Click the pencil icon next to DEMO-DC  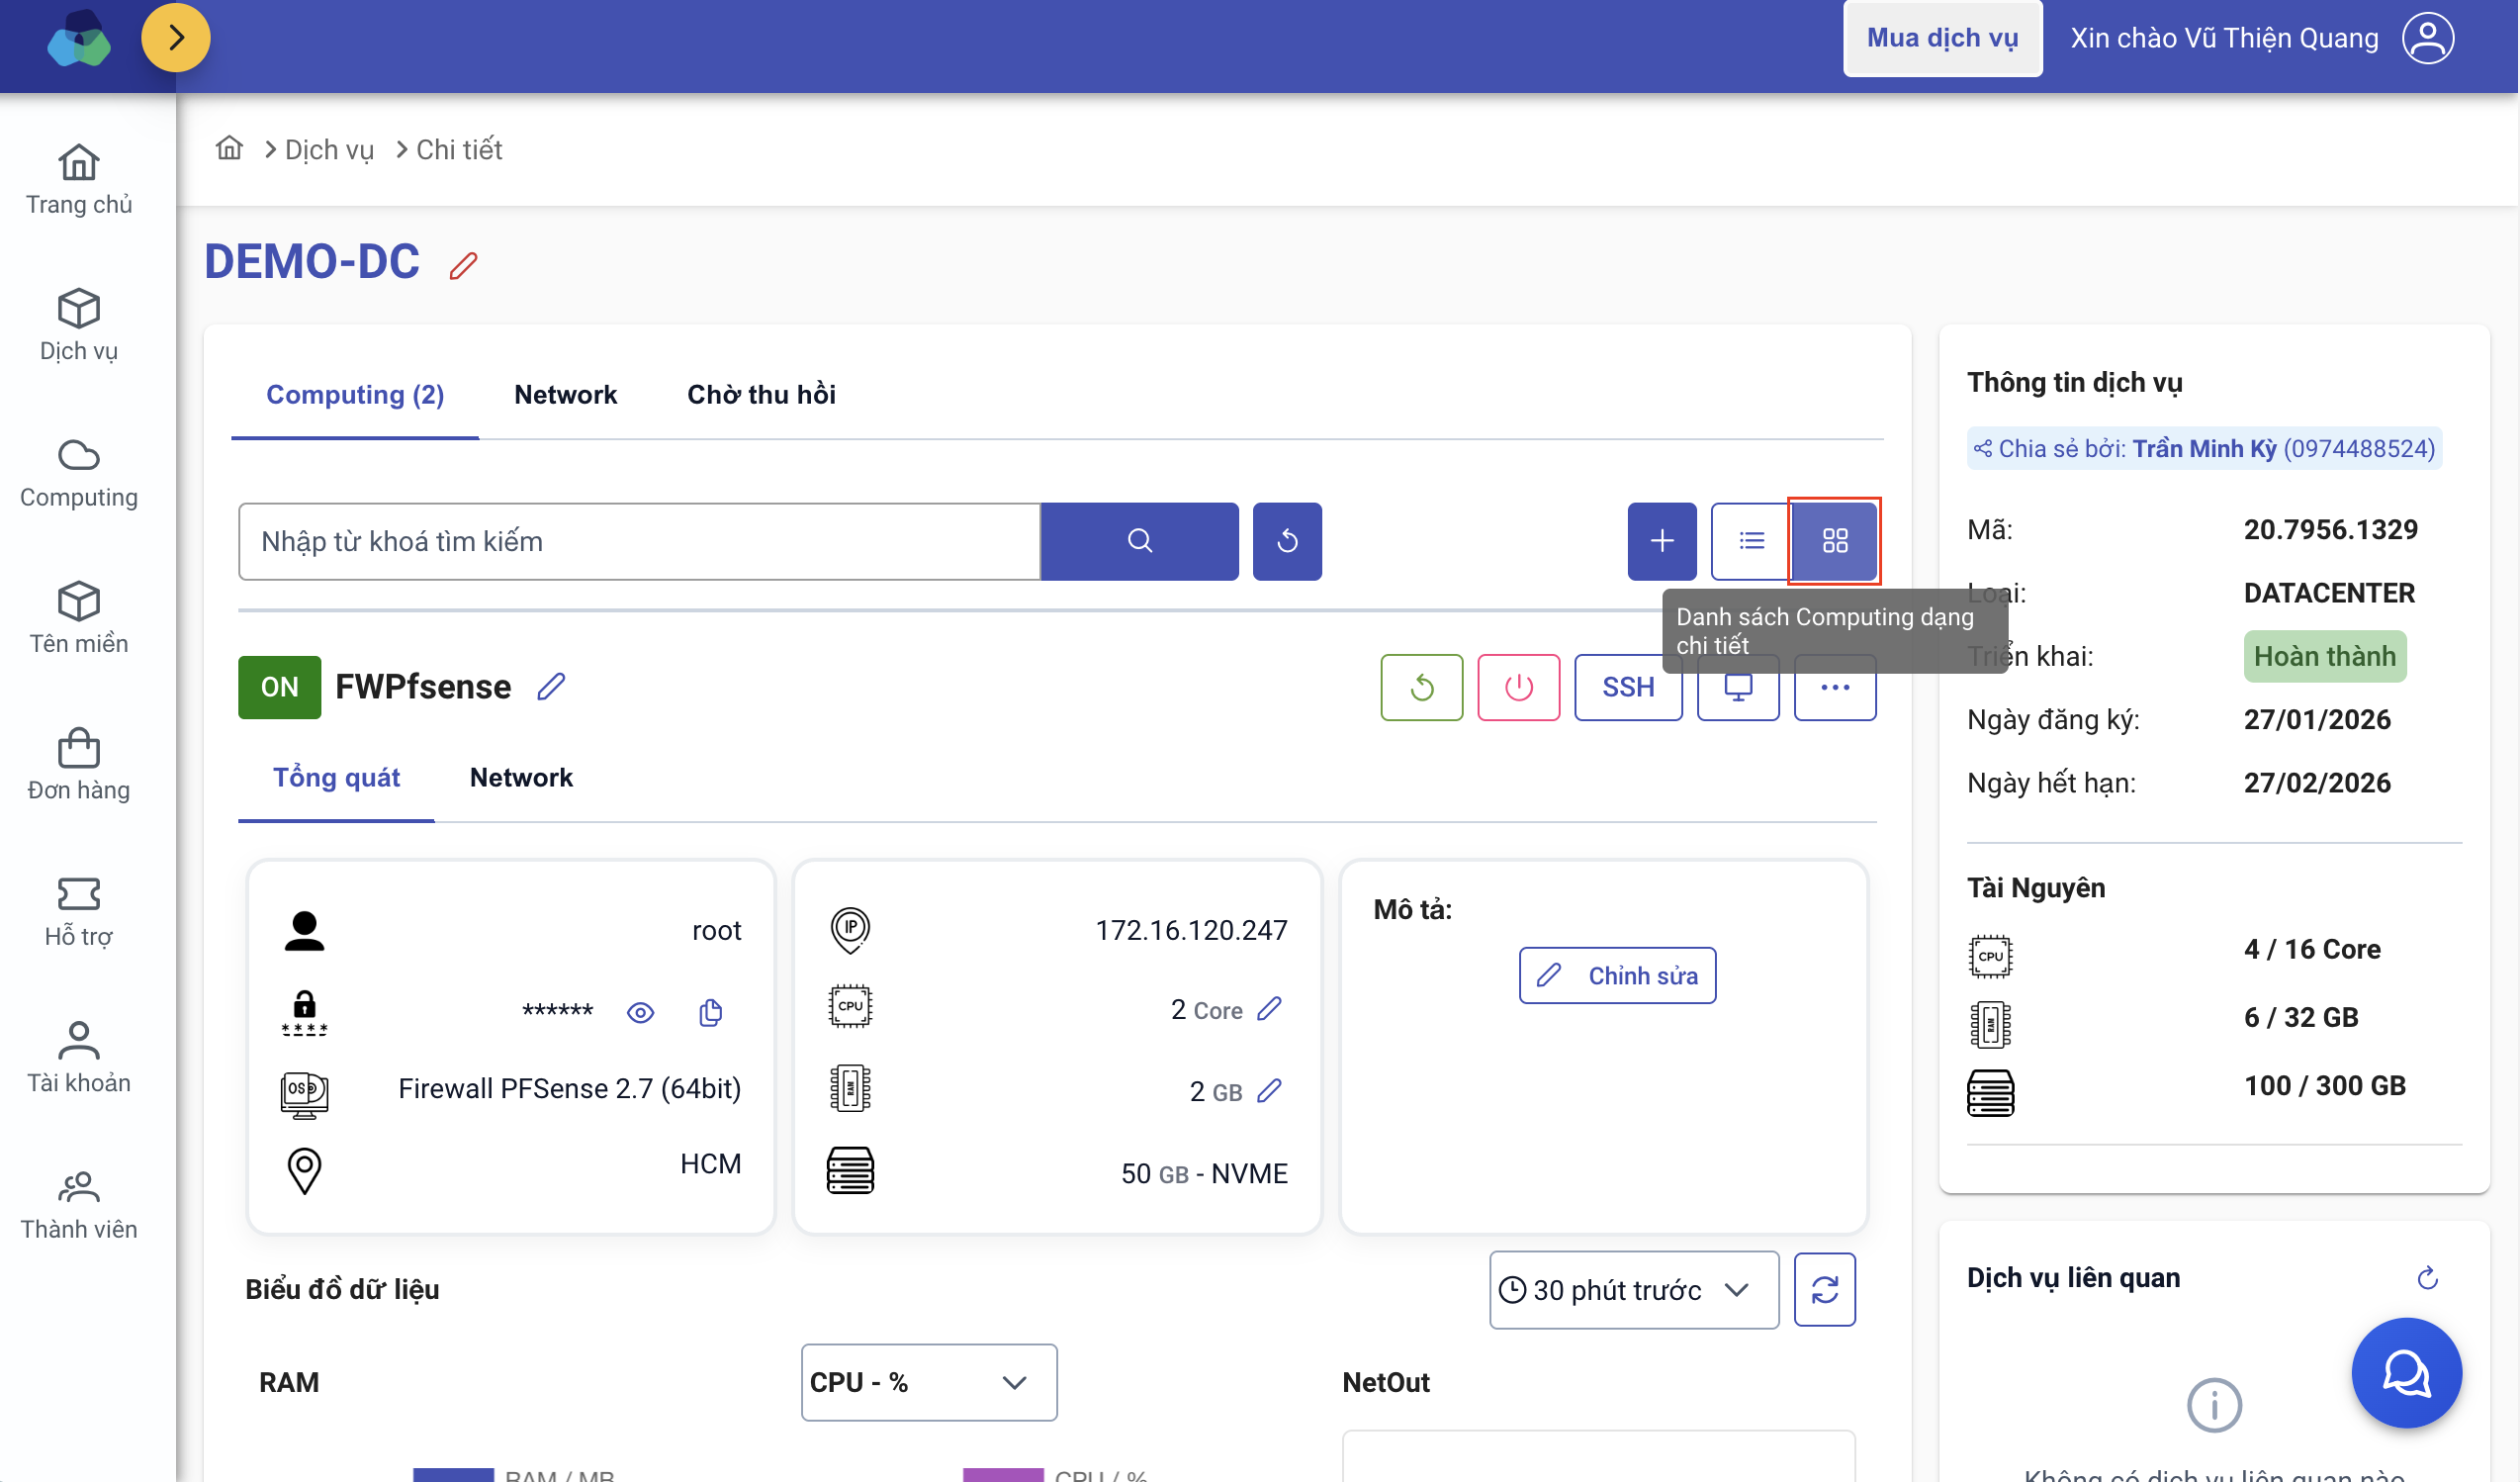click(463, 265)
